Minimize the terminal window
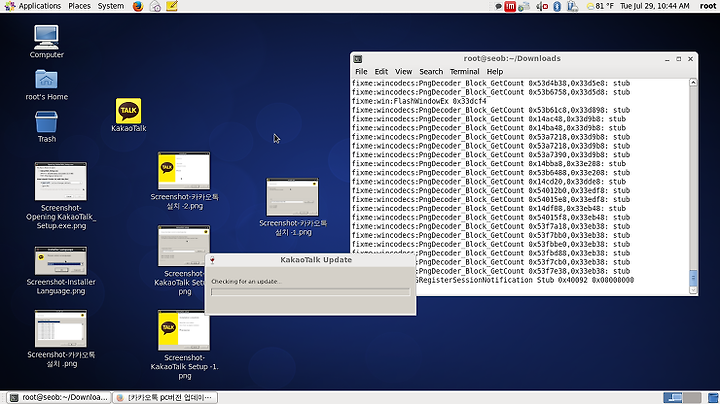The width and height of the screenshot is (720, 404). point(667,59)
